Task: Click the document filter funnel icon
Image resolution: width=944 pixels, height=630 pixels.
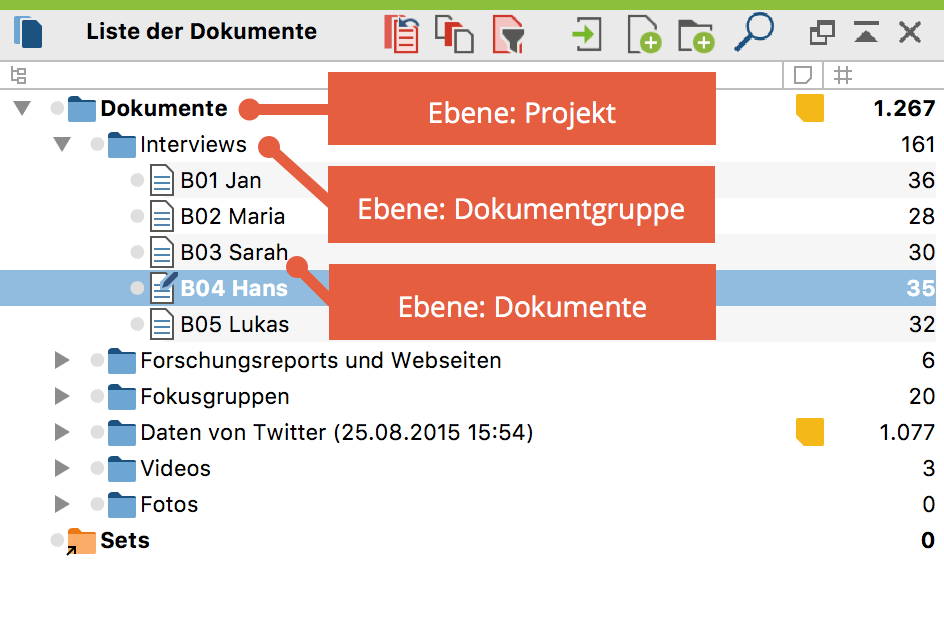Action: coord(508,34)
